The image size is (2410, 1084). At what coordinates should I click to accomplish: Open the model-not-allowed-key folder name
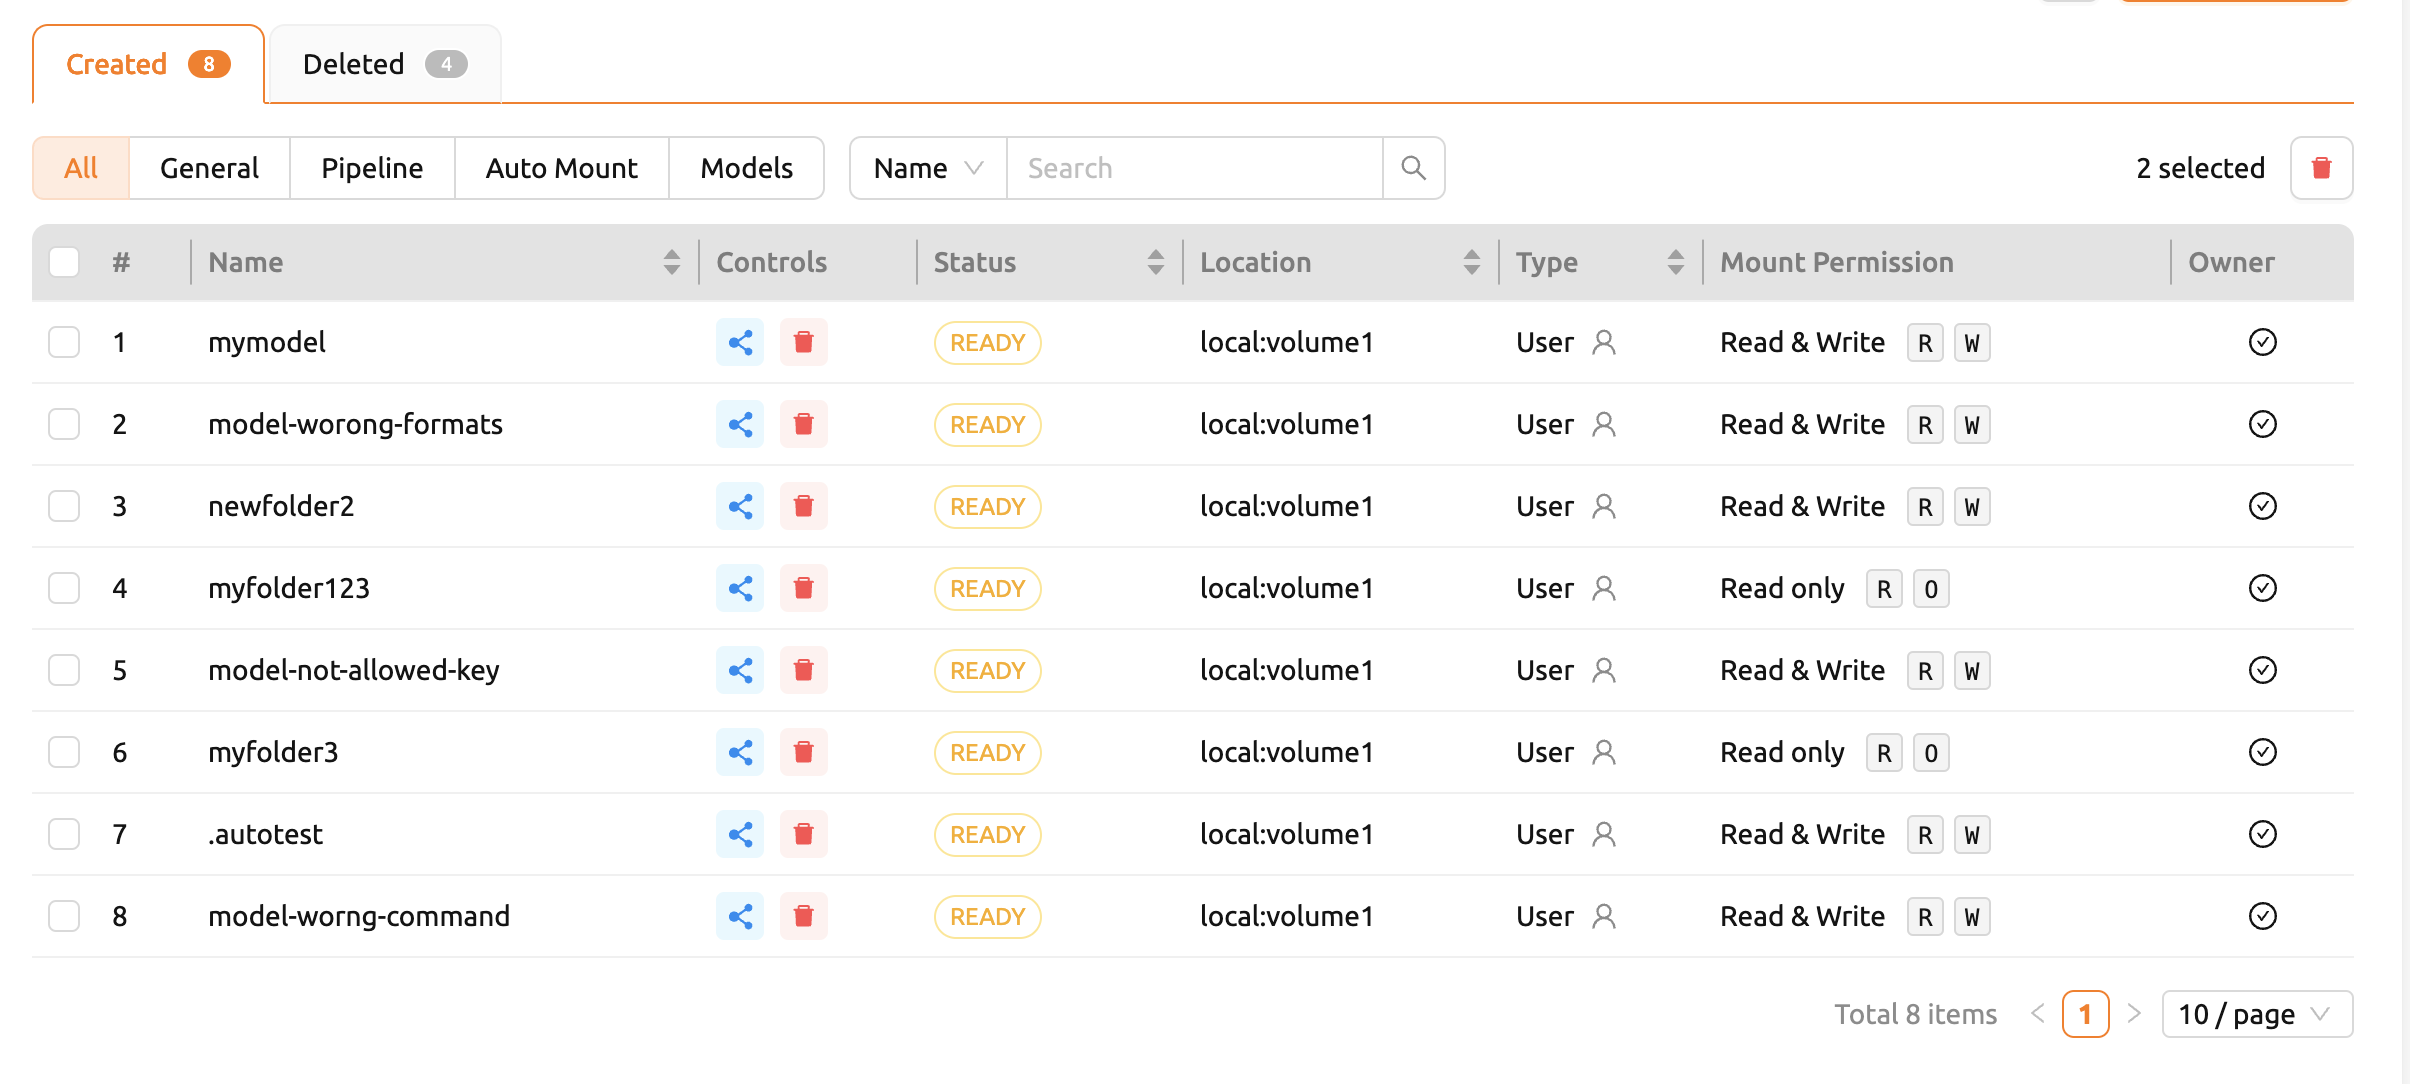(354, 671)
